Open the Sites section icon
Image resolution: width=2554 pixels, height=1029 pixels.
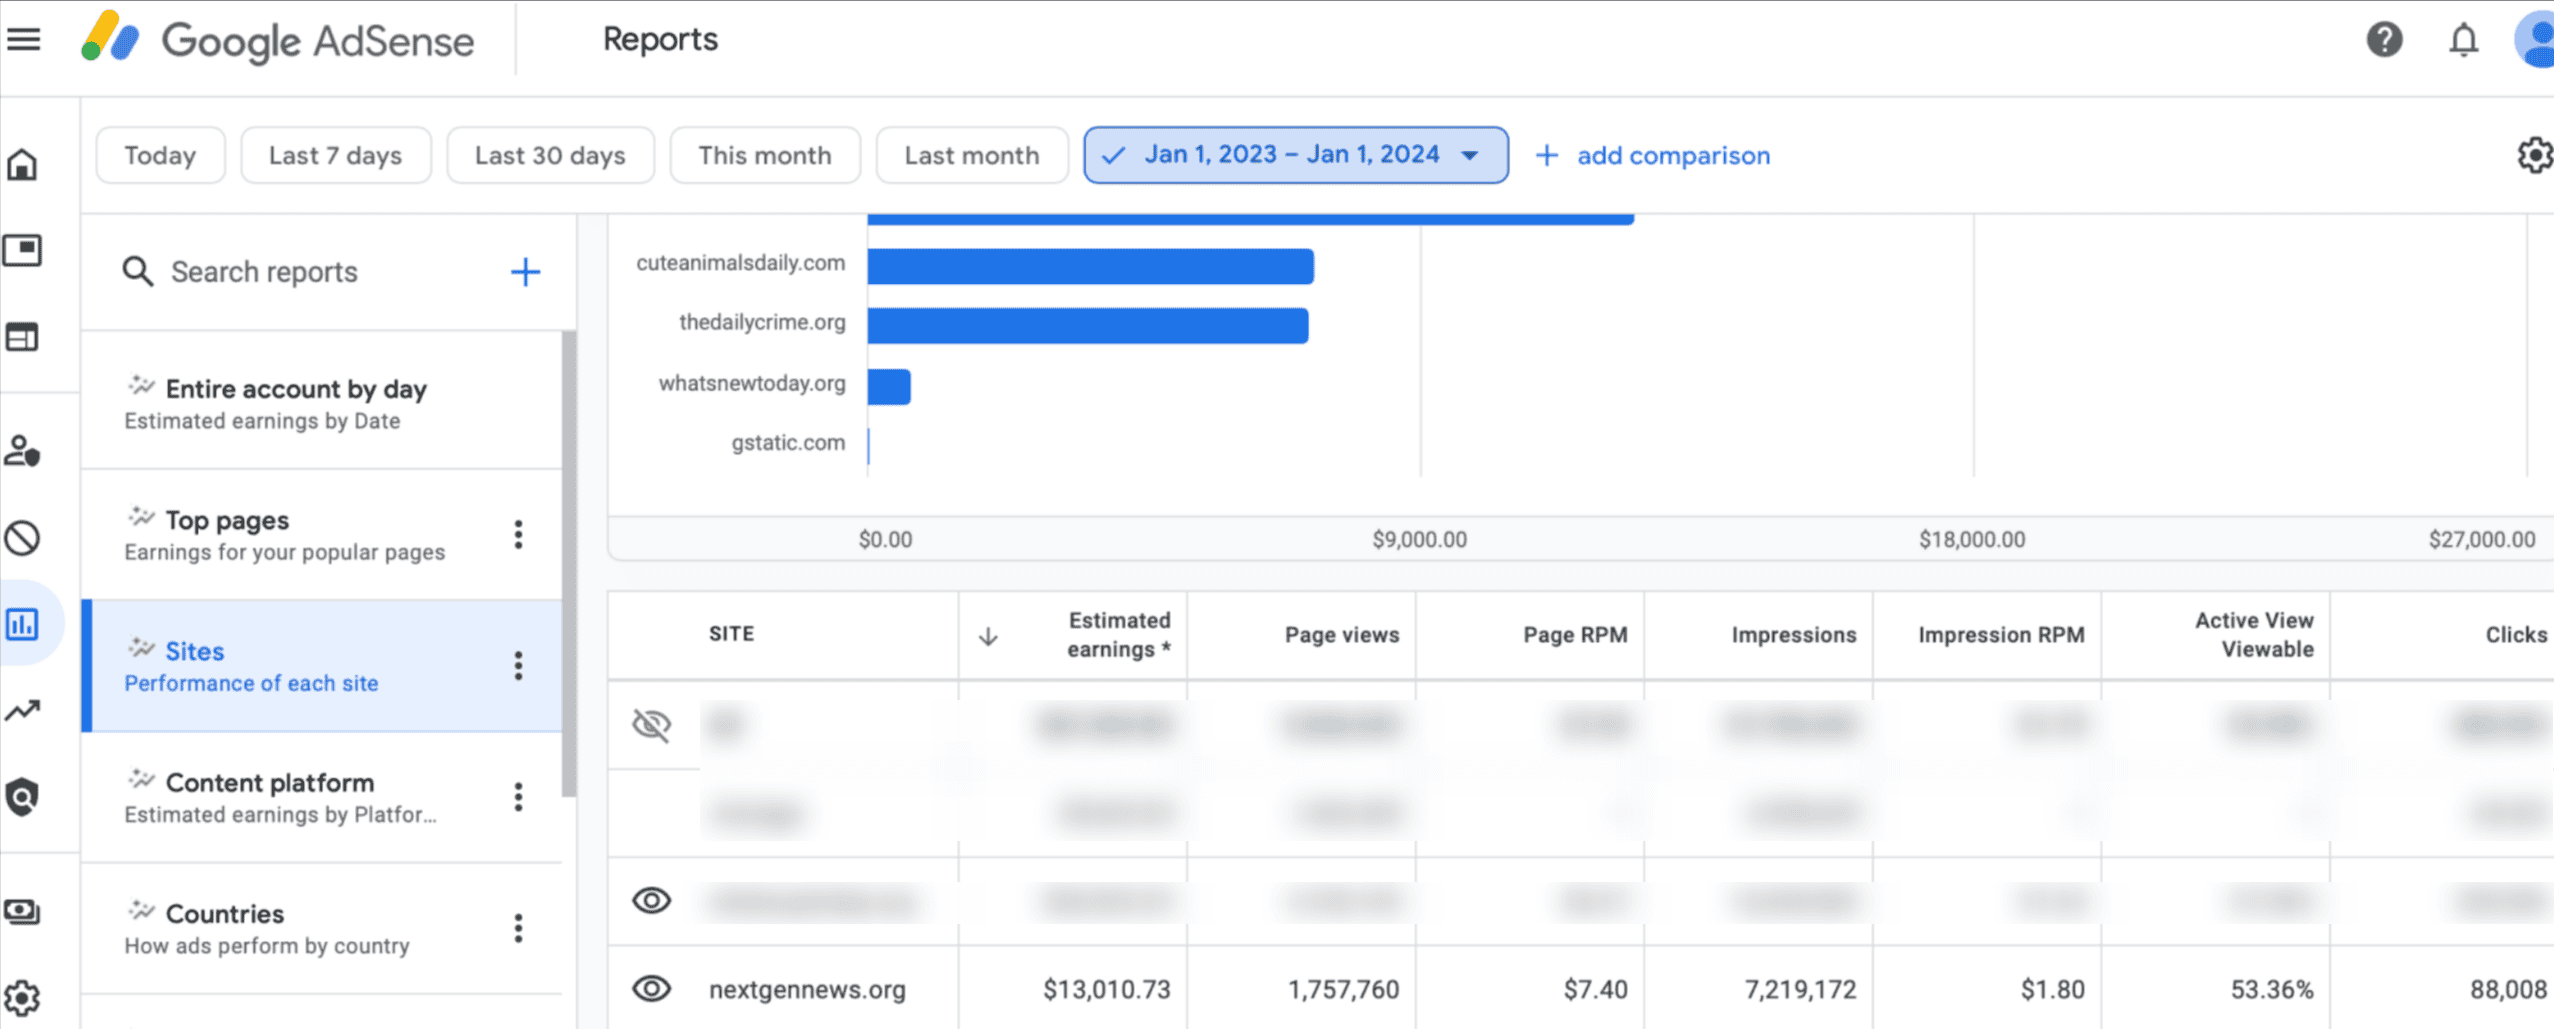click(22, 337)
